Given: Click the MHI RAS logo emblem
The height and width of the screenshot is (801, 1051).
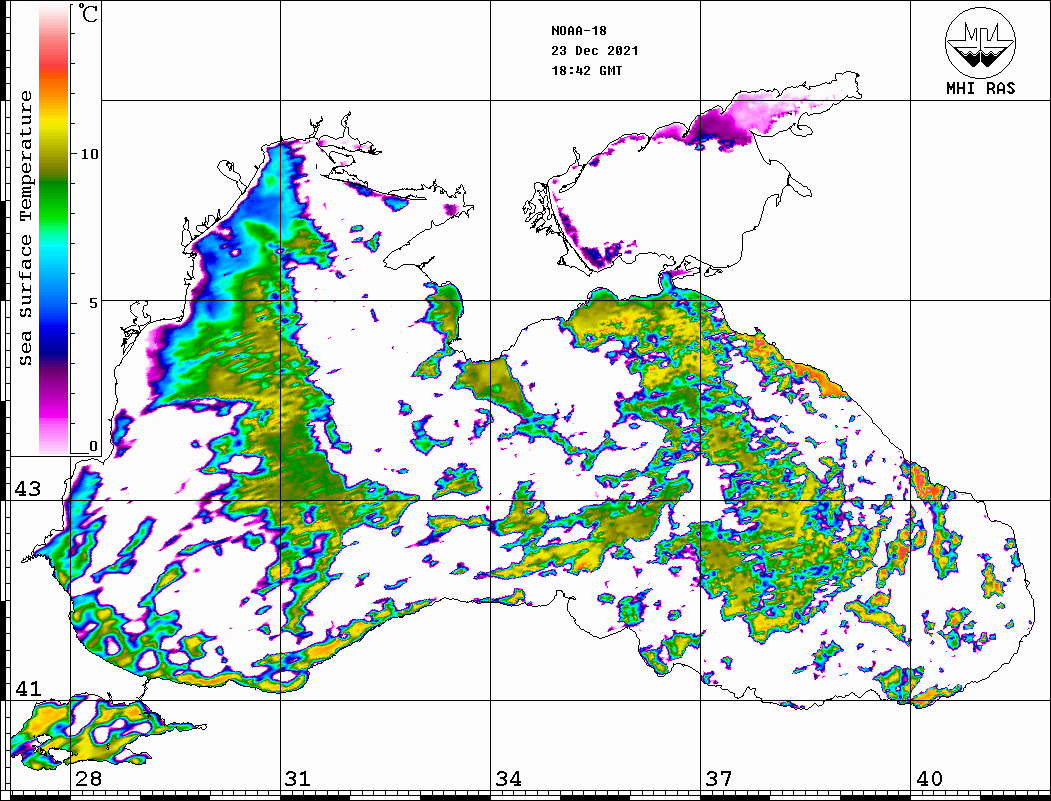Looking at the screenshot, I should [980, 42].
